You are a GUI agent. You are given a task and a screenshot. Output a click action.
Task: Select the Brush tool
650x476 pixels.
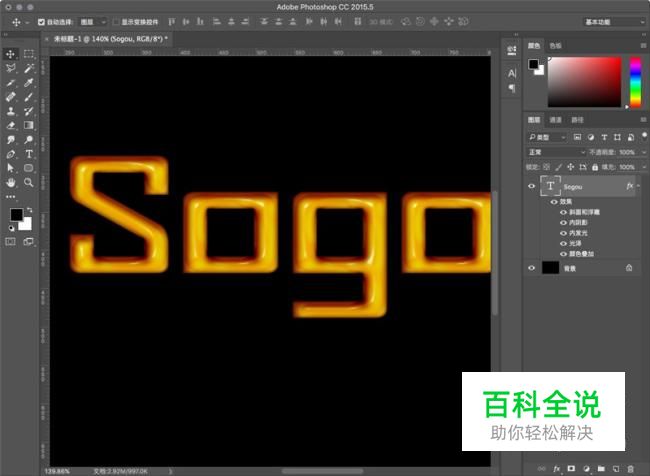point(29,97)
